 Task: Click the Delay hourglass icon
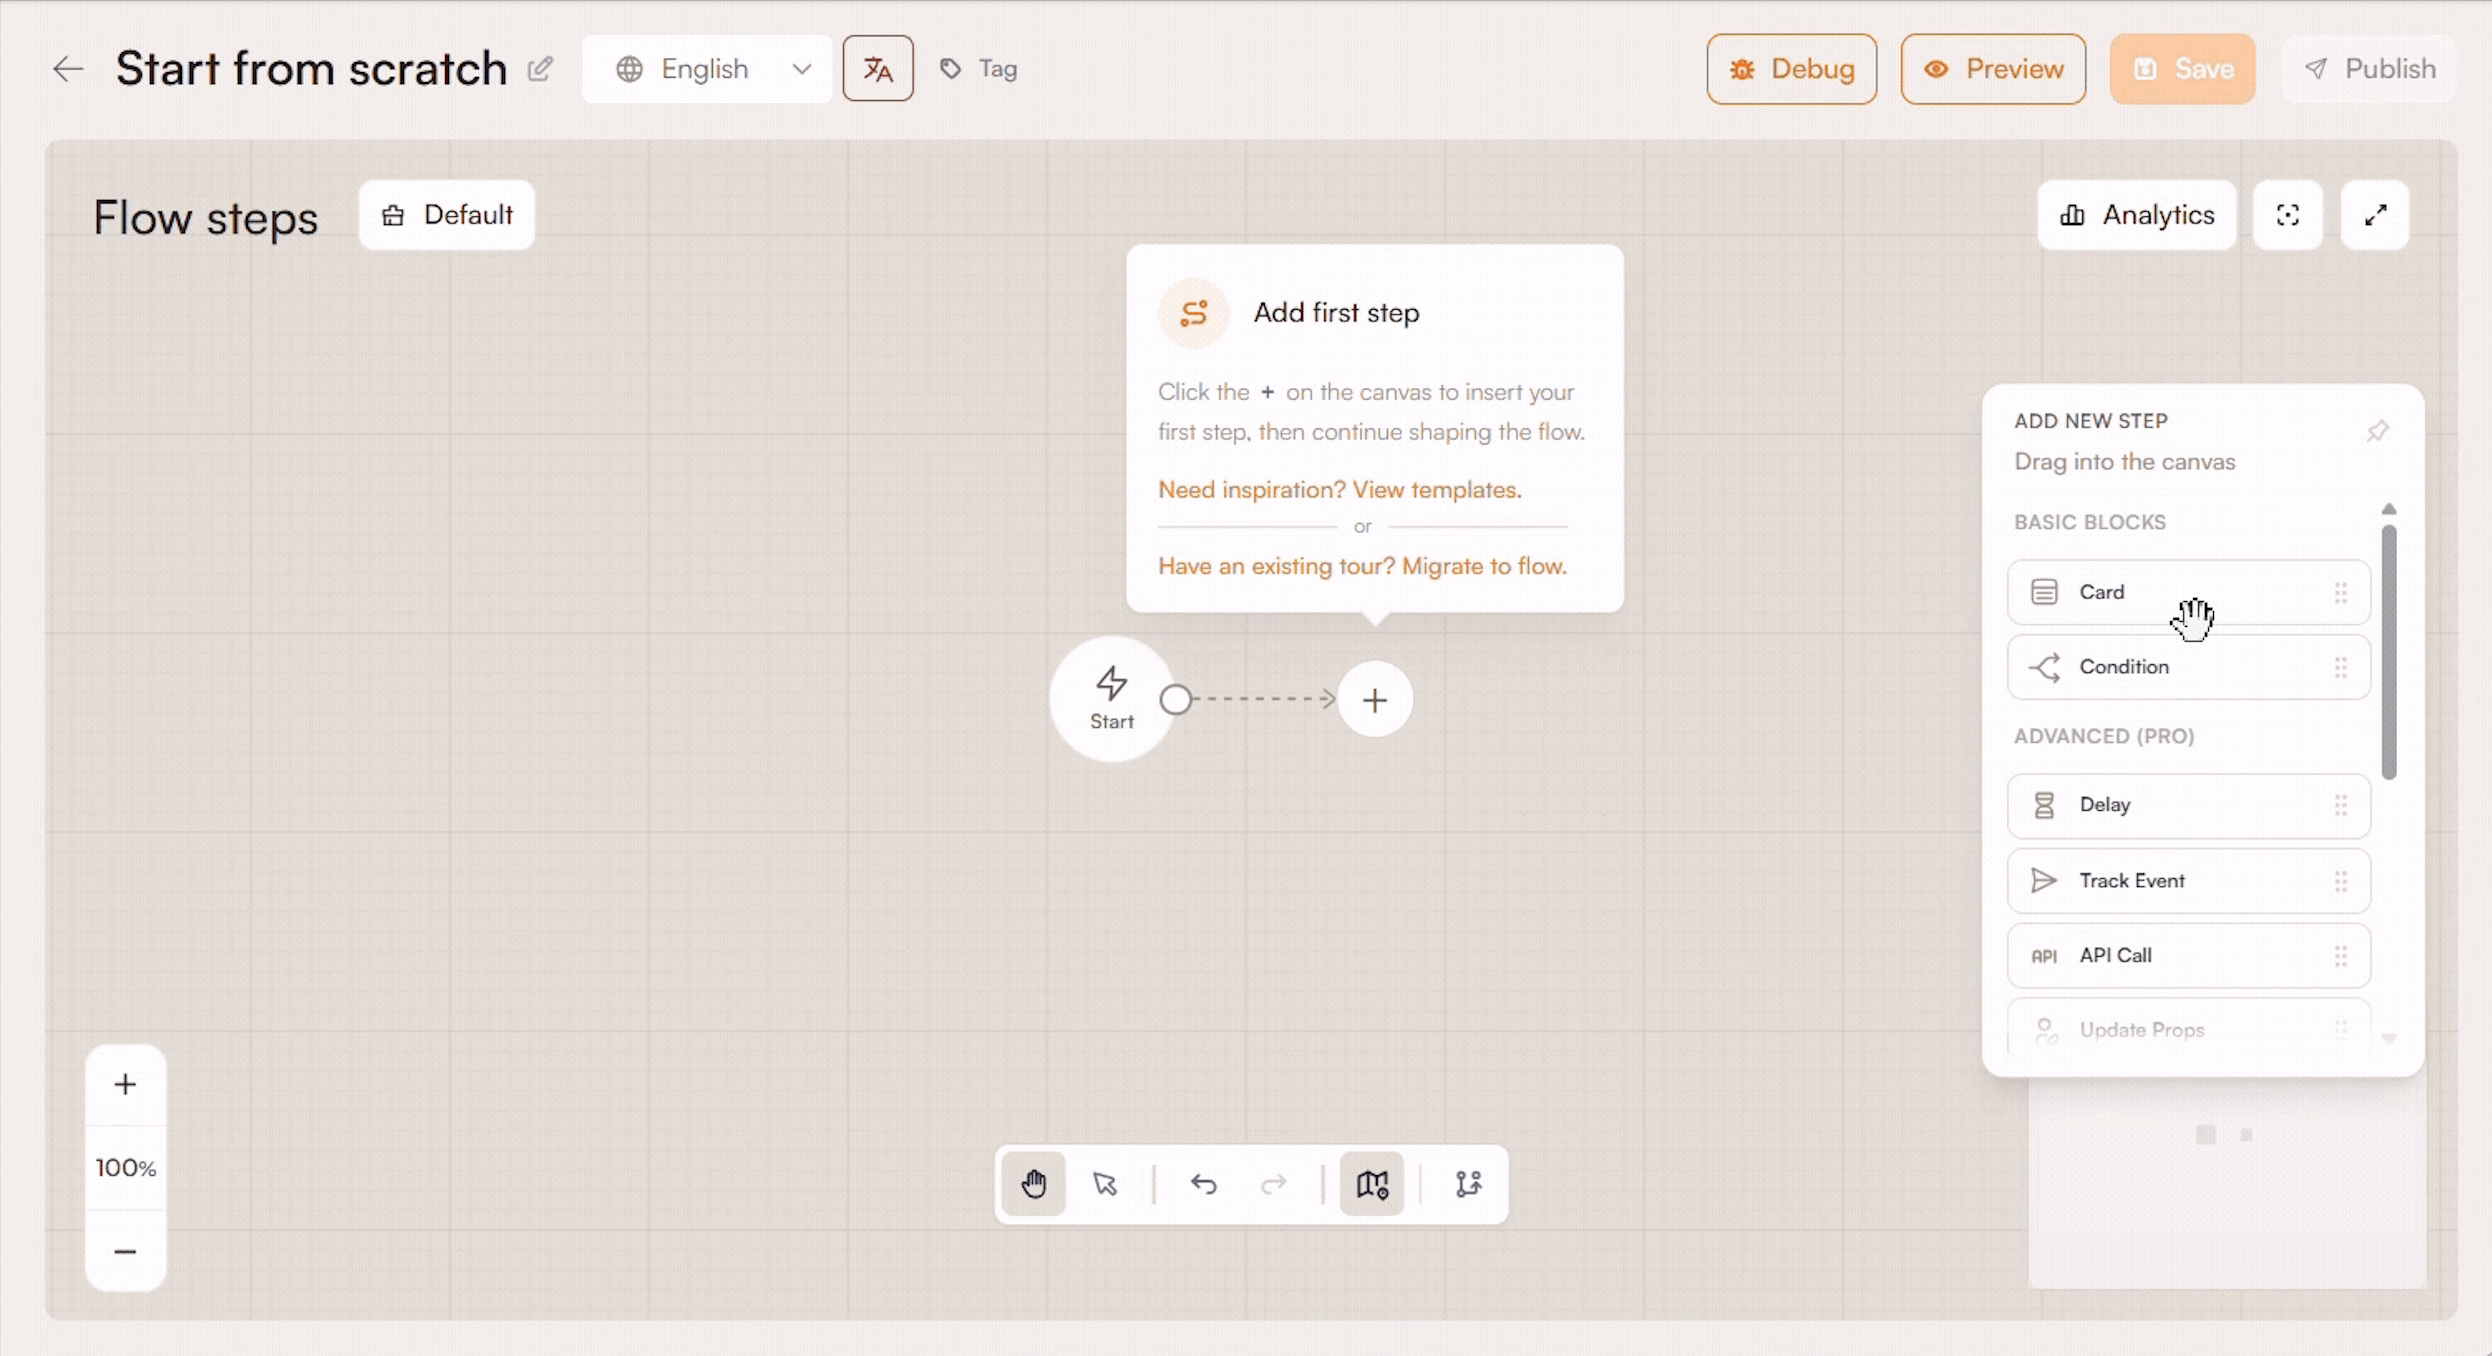point(2043,805)
